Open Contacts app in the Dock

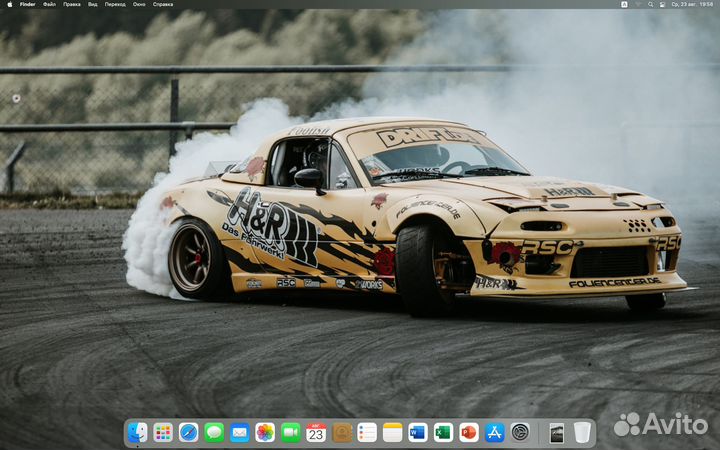[342, 433]
